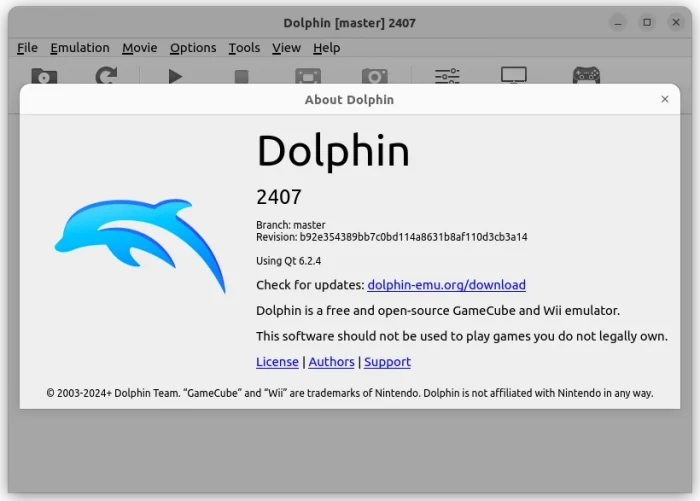
Task: Follow the dolphin-emu.org/download link
Action: 446,285
